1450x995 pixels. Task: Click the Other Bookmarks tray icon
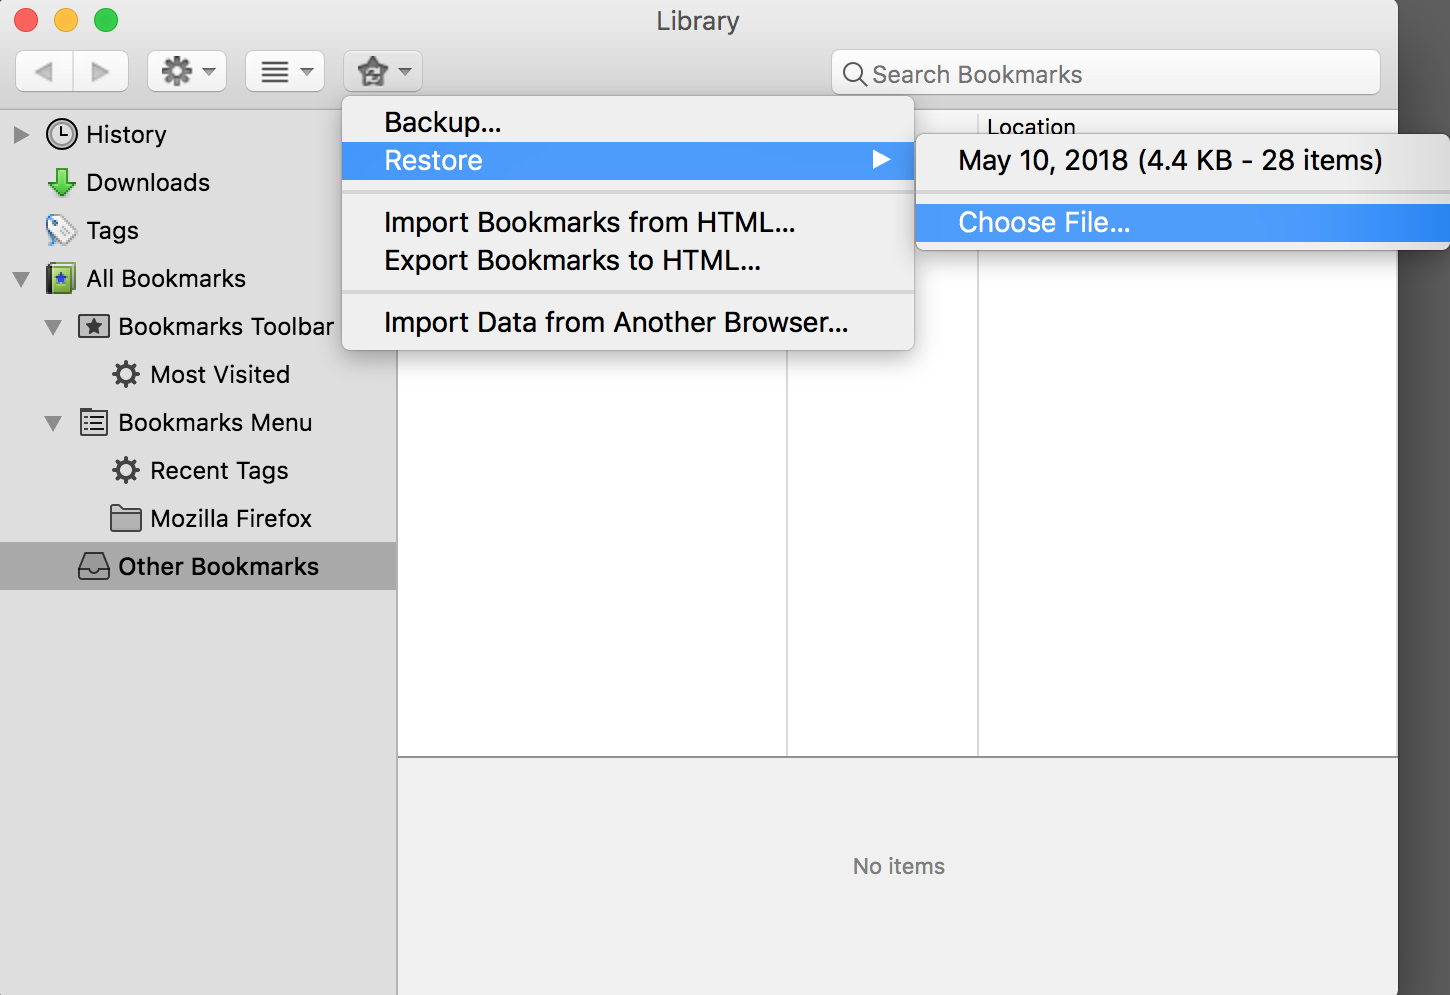[x=94, y=566]
